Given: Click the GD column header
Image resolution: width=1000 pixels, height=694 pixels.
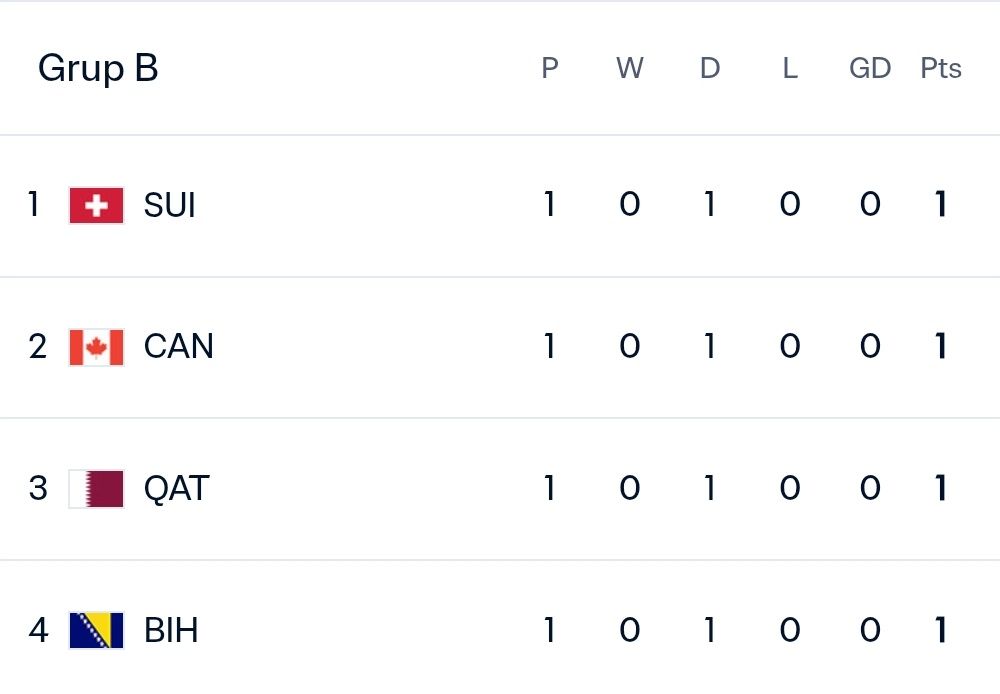Looking at the screenshot, I should tap(870, 68).
